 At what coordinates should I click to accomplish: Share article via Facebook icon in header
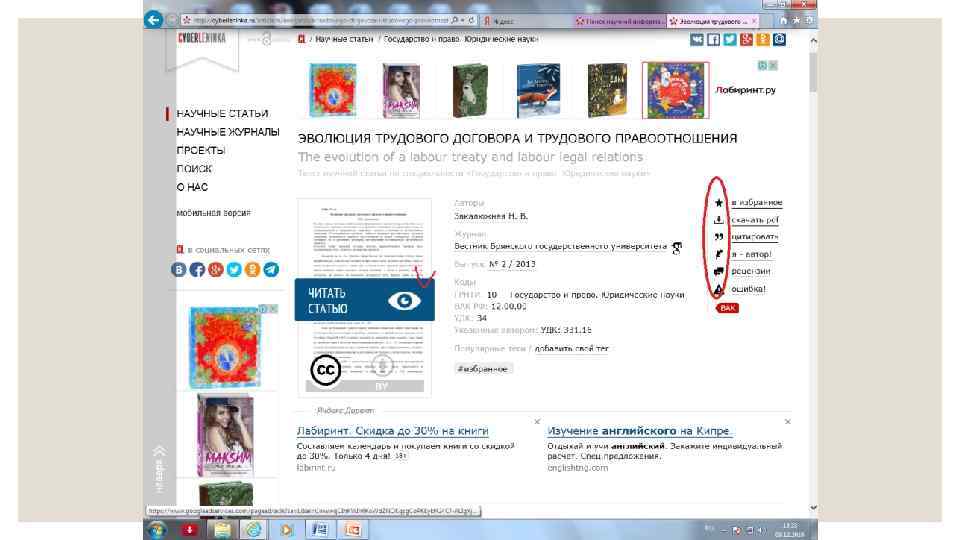tap(713, 40)
